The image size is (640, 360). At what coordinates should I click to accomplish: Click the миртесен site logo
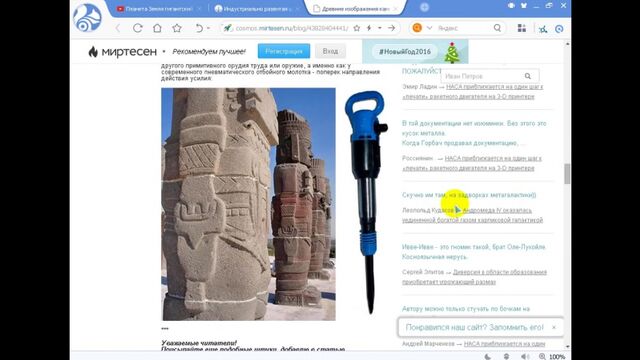coord(122,51)
